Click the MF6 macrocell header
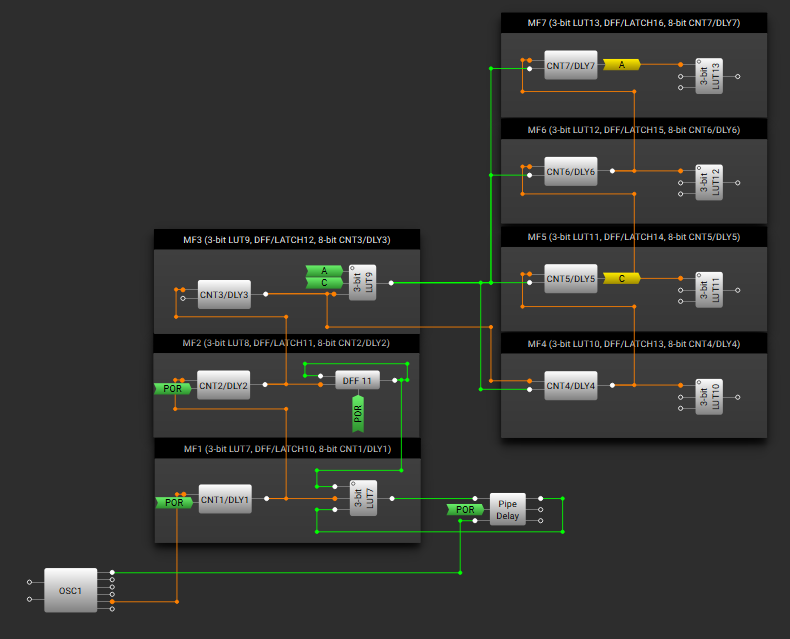790x639 pixels. (634, 130)
